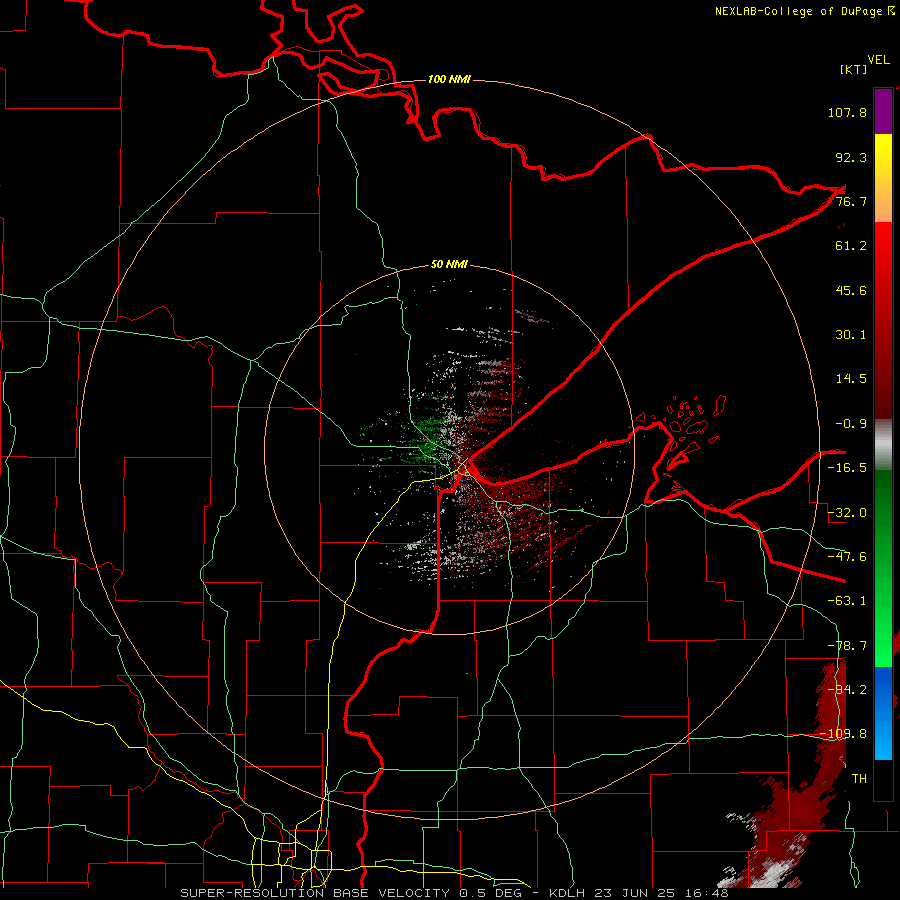The height and width of the screenshot is (900, 900).
Task: Click the 45.6 velocity scale value
Action: 851,290
